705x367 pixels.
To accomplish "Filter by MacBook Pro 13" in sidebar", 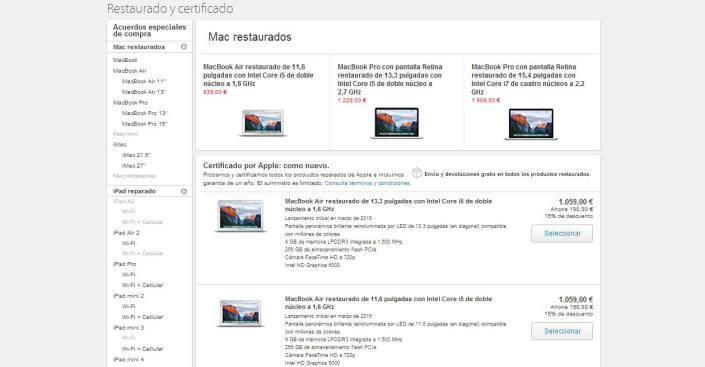I will click(144, 113).
